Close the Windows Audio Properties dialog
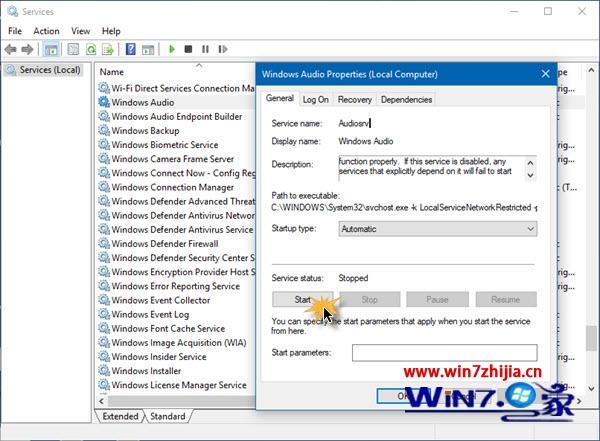 546,74
